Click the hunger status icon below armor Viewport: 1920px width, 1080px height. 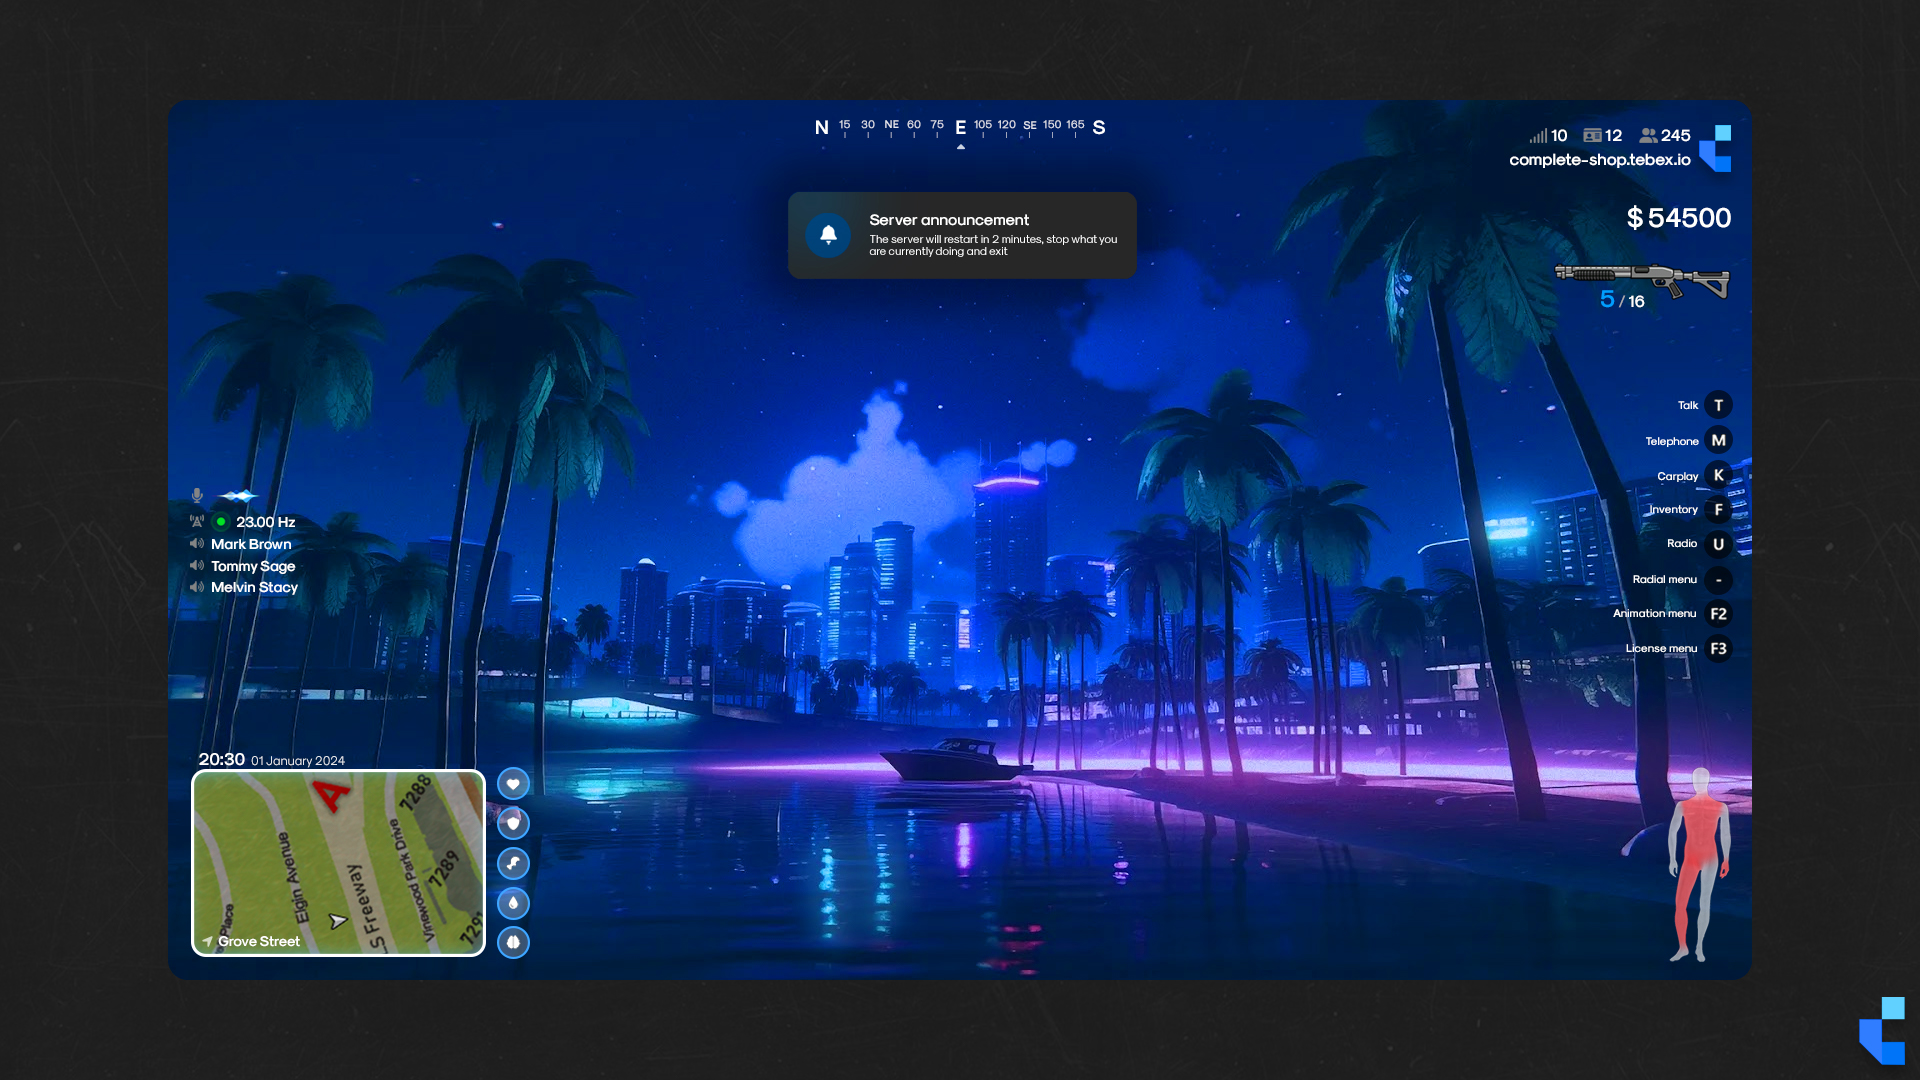(x=513, y=863)
